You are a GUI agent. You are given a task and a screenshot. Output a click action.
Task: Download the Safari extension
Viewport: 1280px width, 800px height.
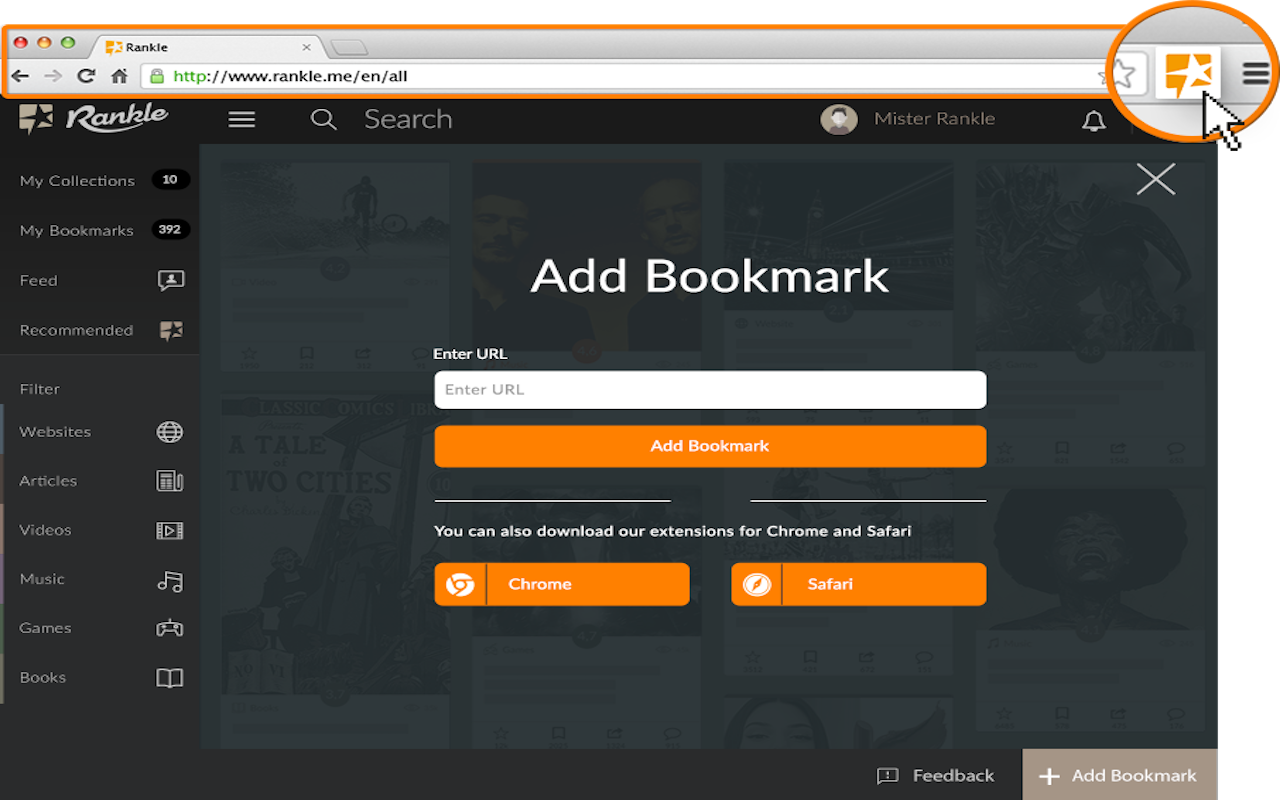tap(859, 584)
